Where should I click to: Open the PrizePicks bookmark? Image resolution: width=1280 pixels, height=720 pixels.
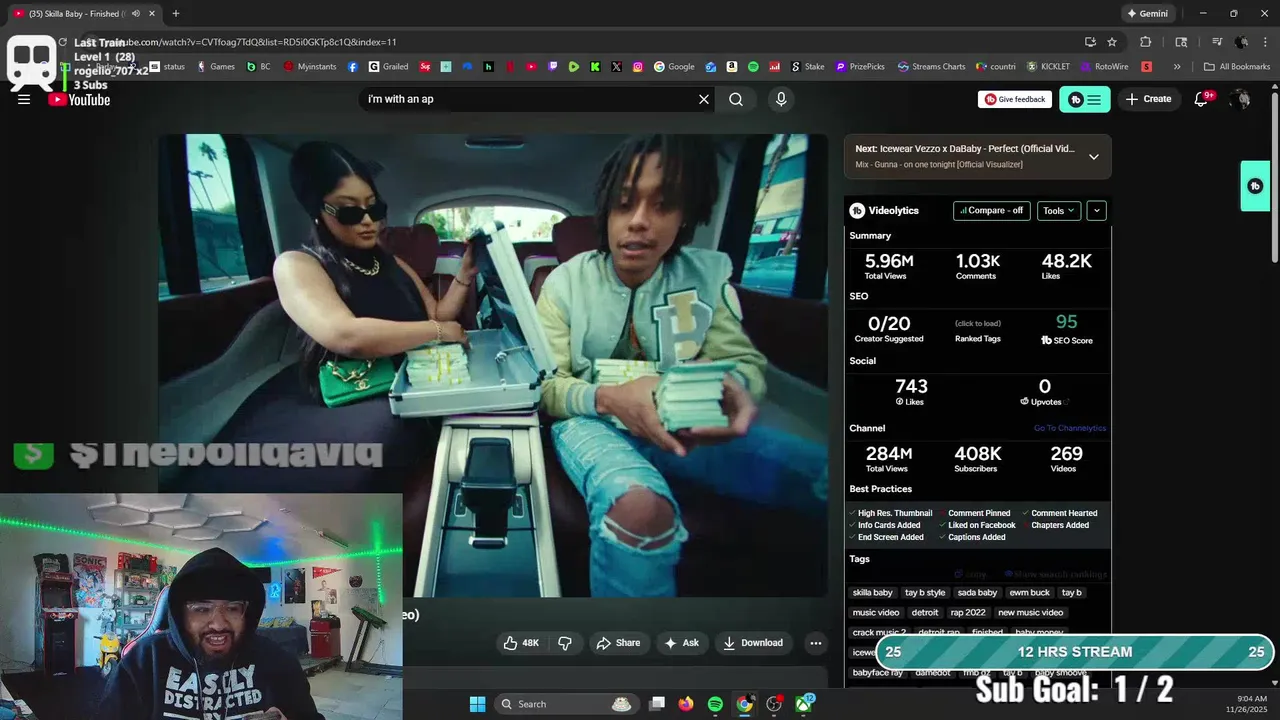[x=860, y=67]
